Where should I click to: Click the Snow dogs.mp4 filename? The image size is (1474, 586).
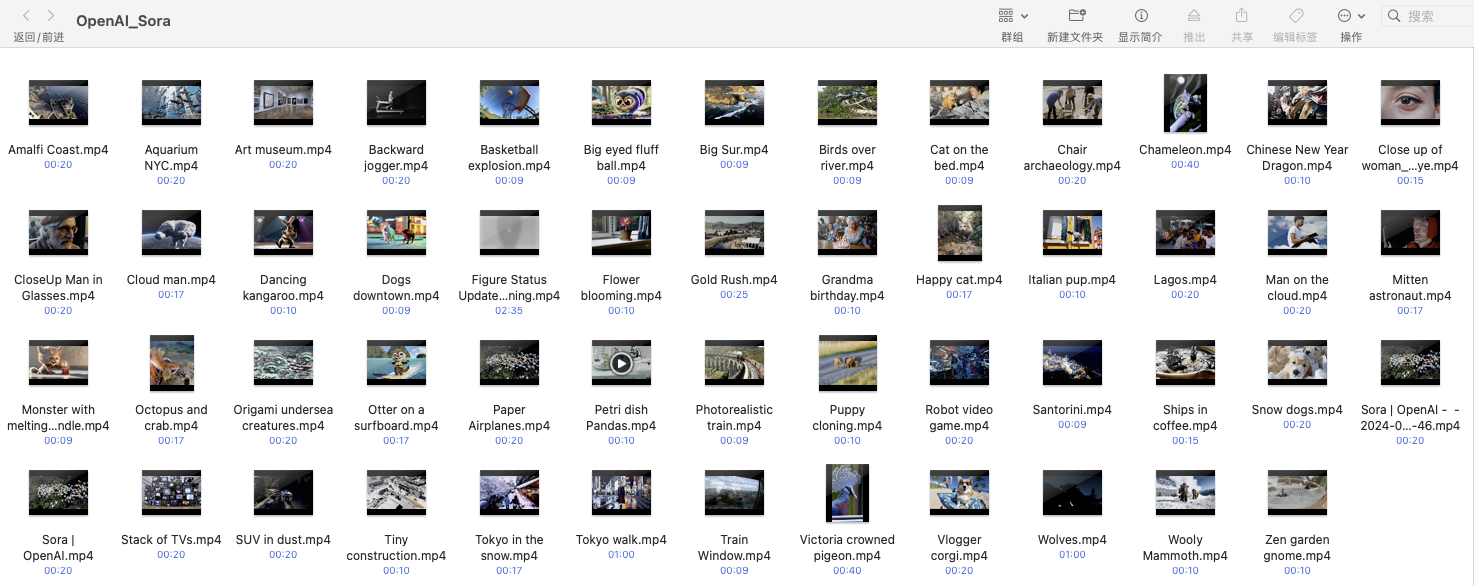tap(1297, 410)
